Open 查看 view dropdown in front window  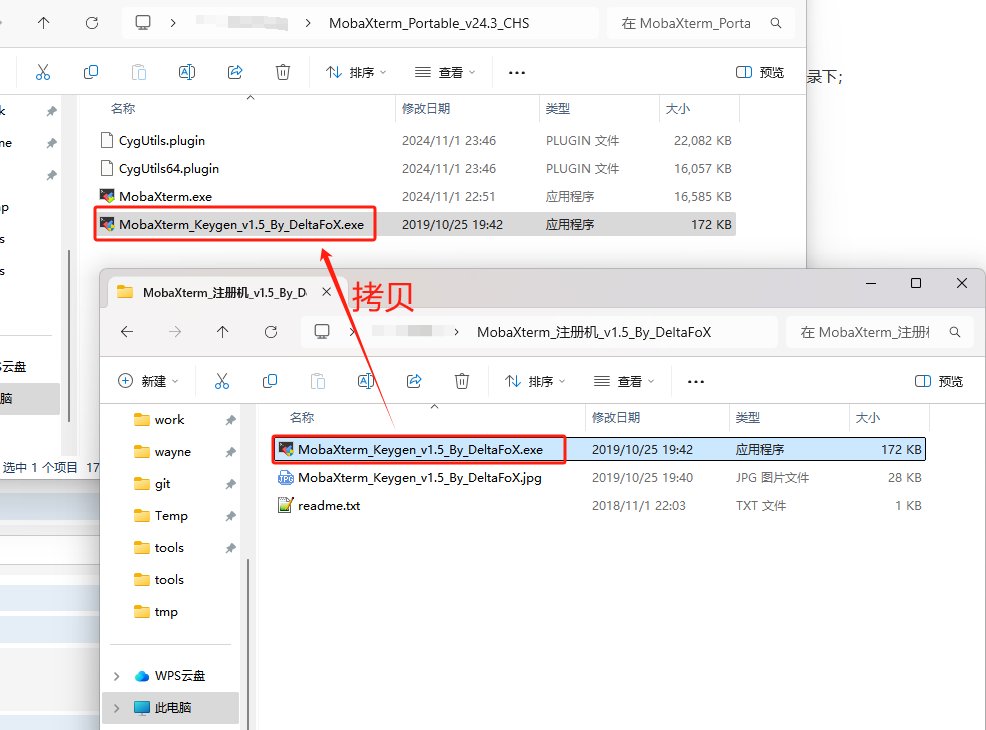tap(624, 381)
